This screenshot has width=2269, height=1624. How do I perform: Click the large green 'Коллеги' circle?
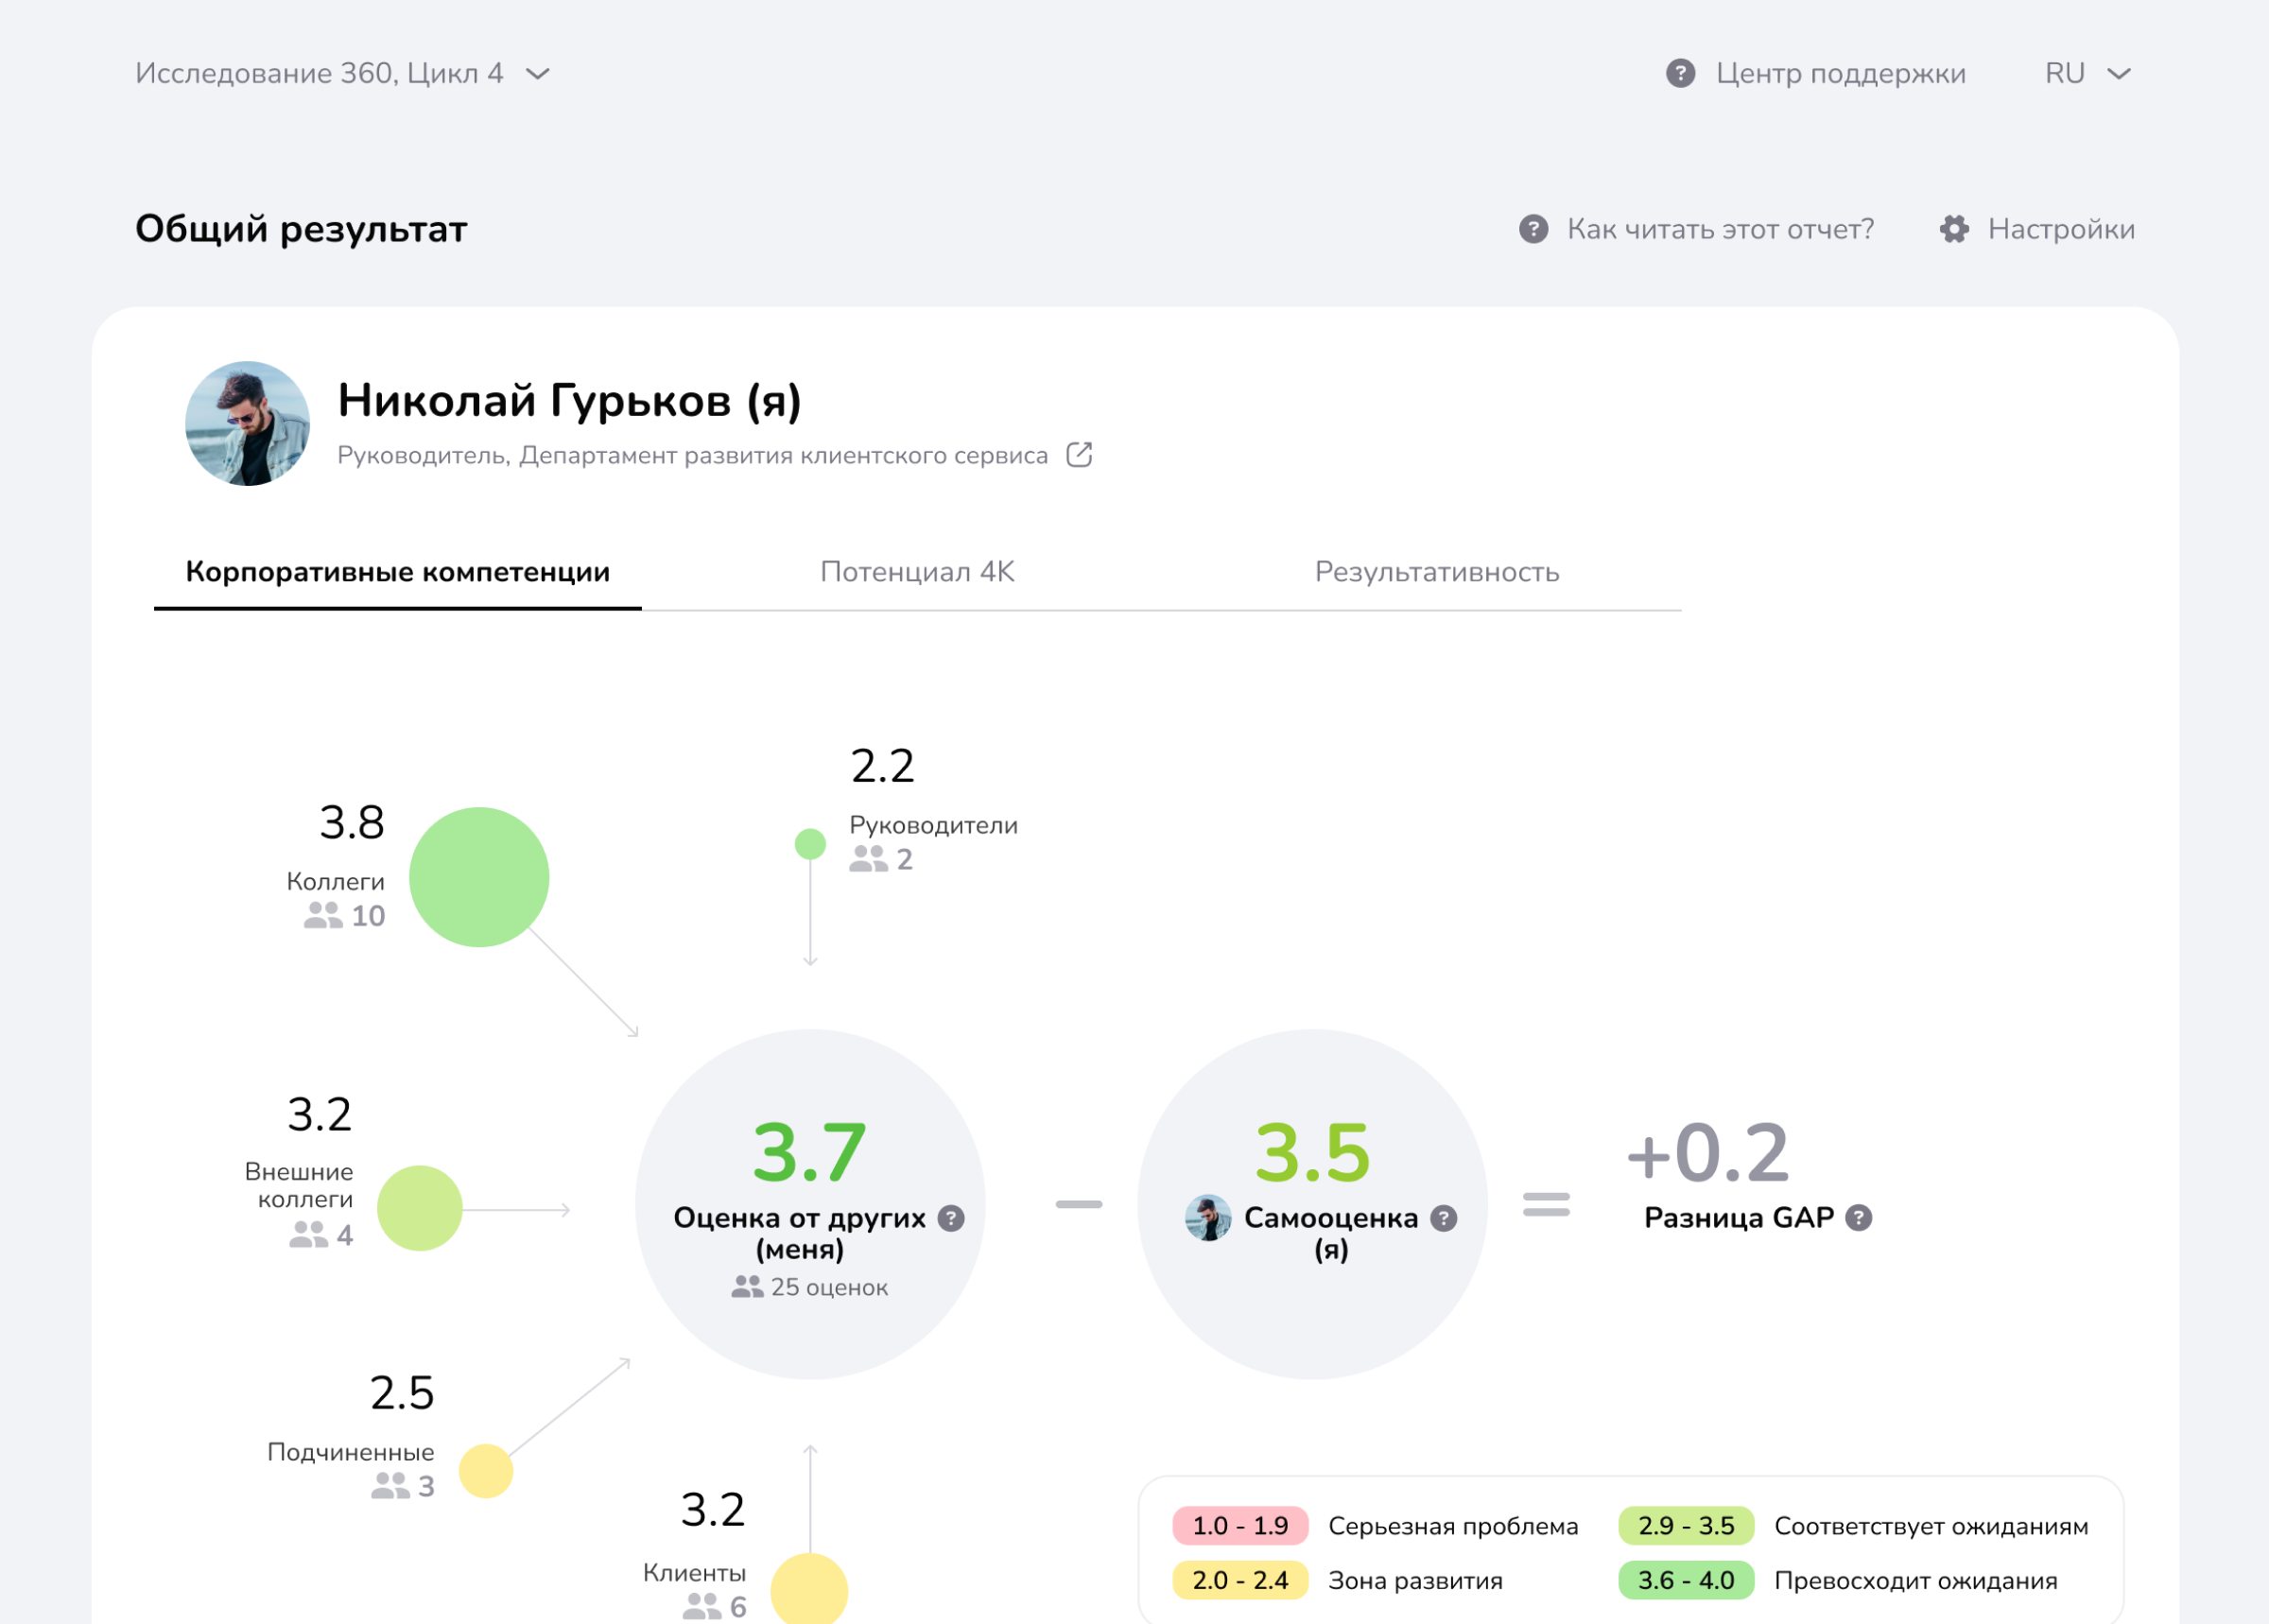click(x=479, y=877)
